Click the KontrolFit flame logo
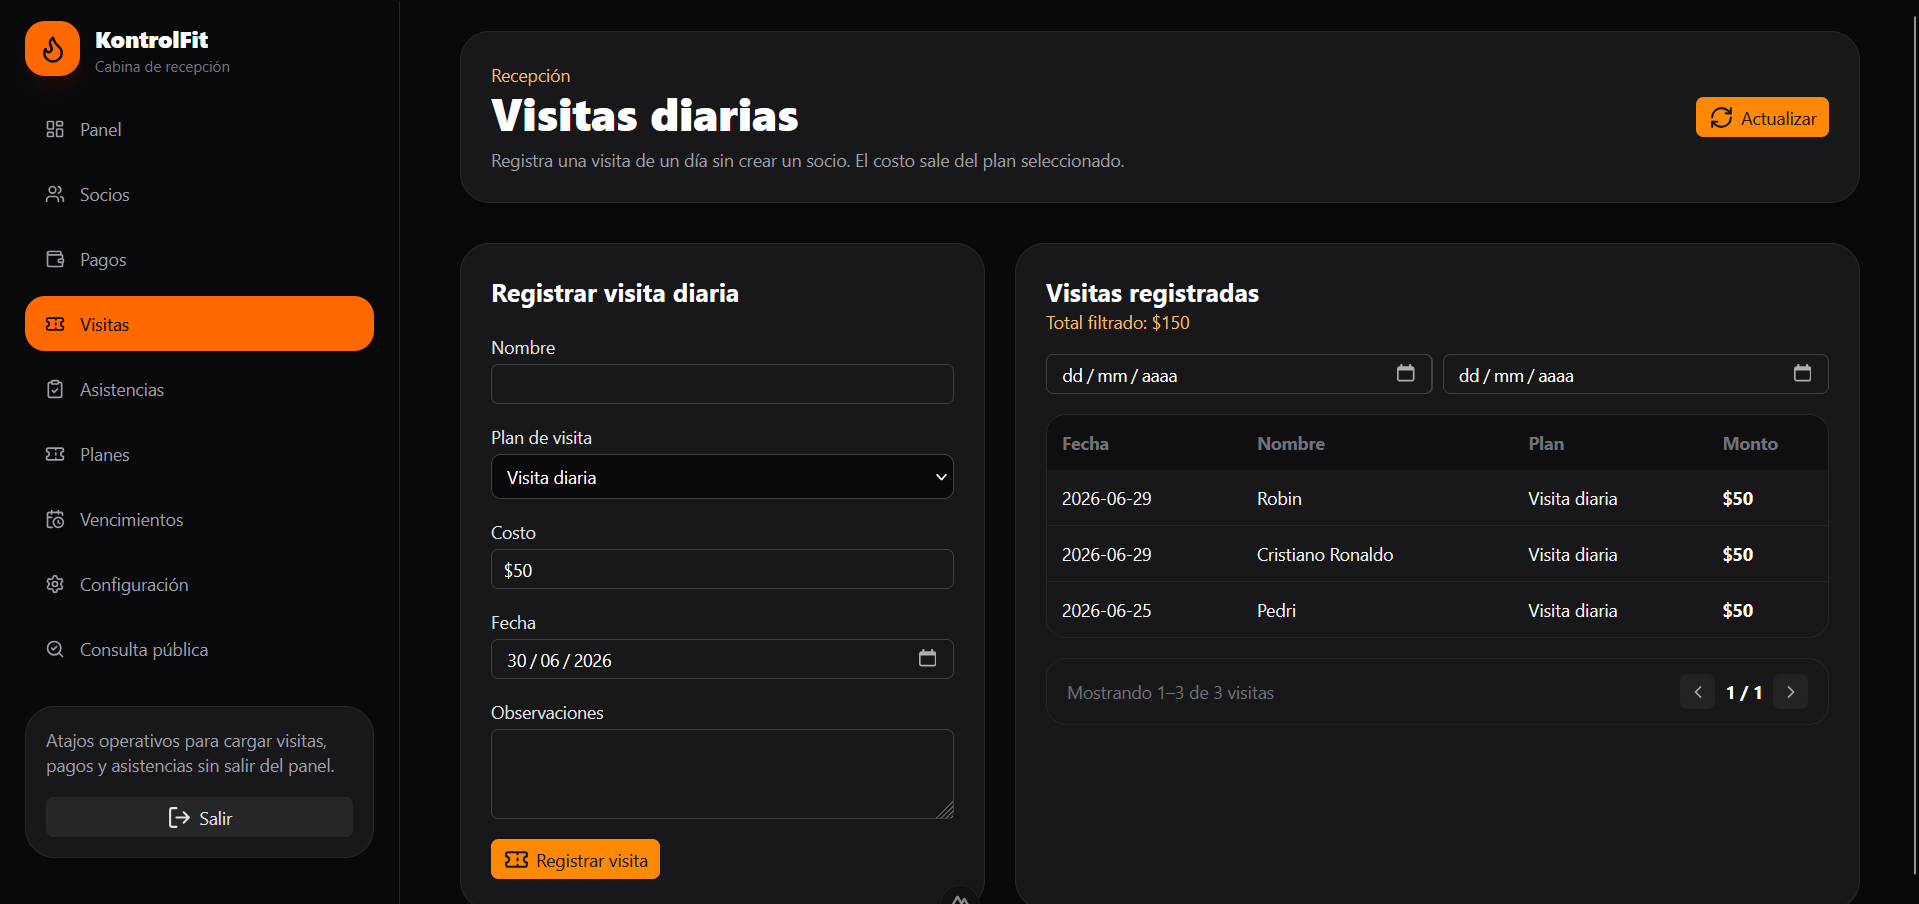 point(52,48)
